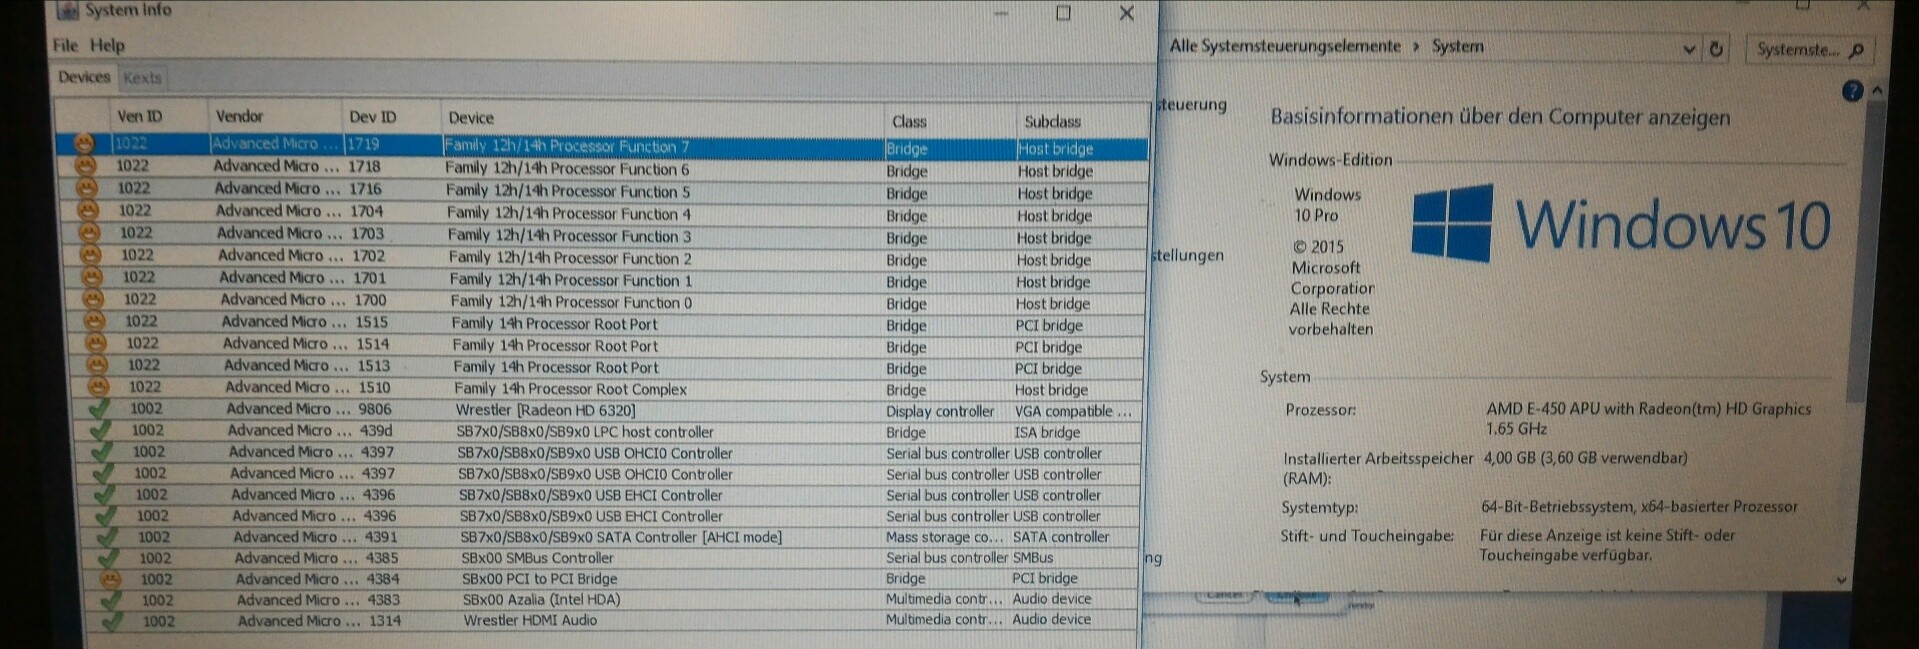
Task: Select the Wrestler [Radeon HD 6320] cell
Action: coord(668,410)
